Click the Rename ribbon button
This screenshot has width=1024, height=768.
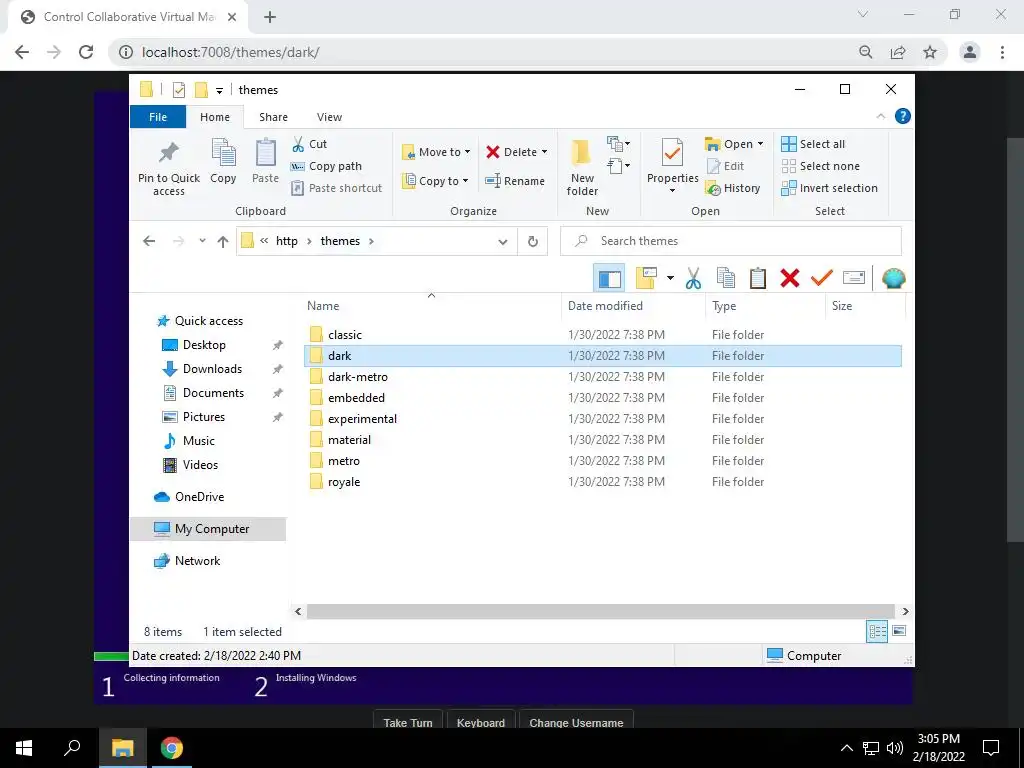coord(515,181)
